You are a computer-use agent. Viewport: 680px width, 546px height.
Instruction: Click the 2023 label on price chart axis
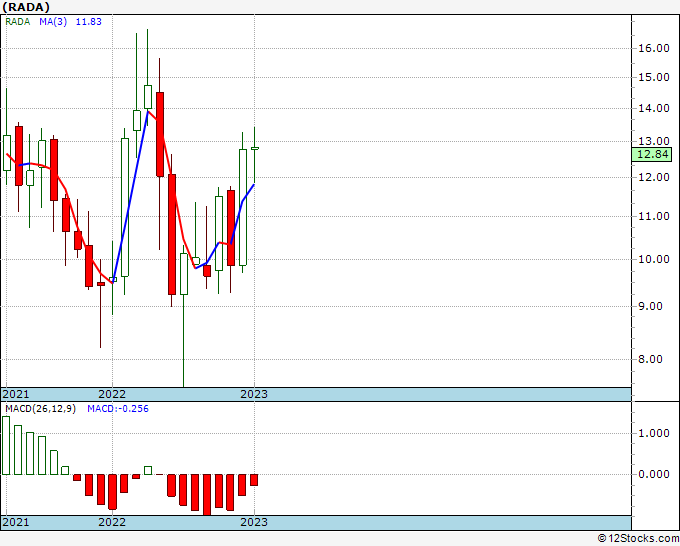[x=254, y=394]
